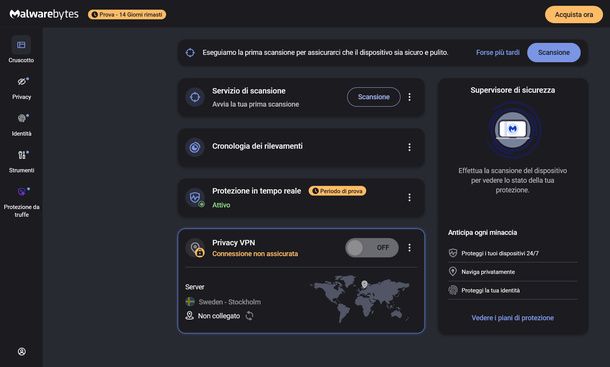
Task: Click the Malwarebytes logo
Action: (x=44, y=14)
